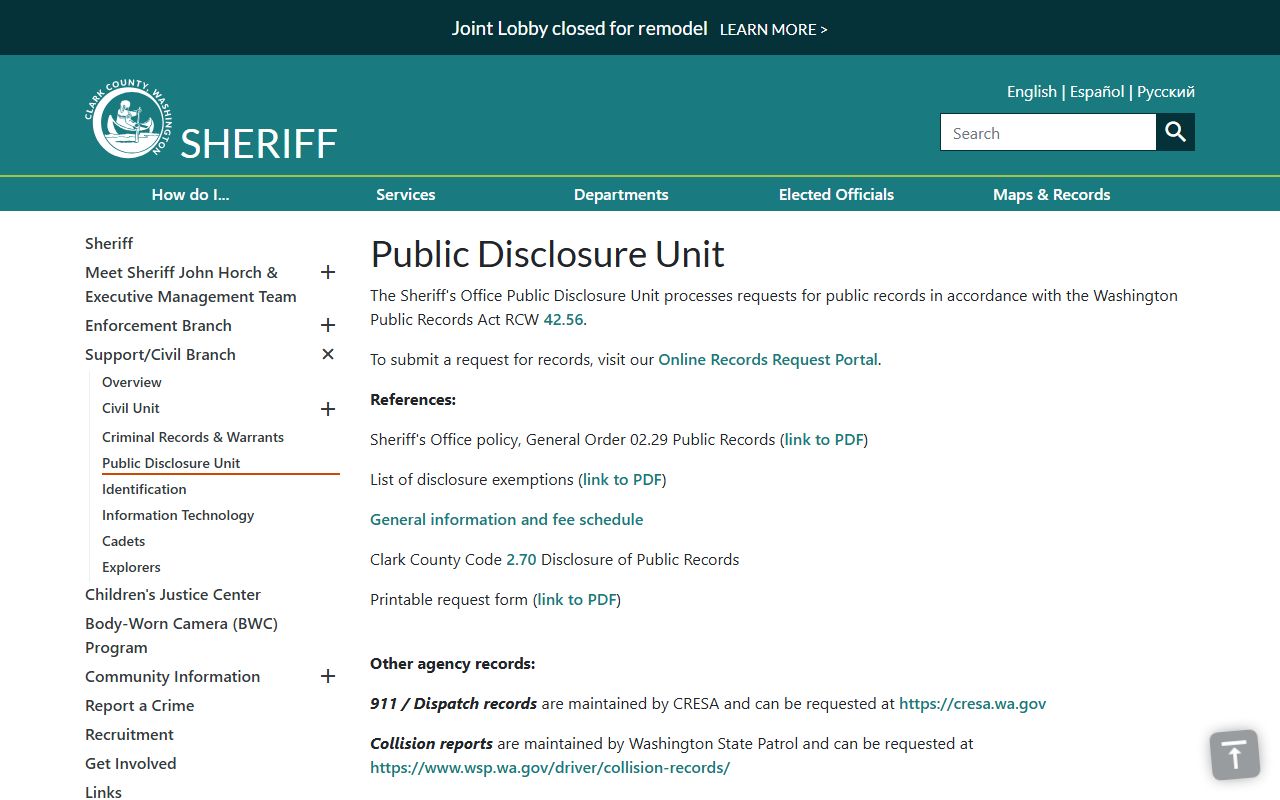
Task: Open the RCW 42.56 link
Action: coord(563,319)
